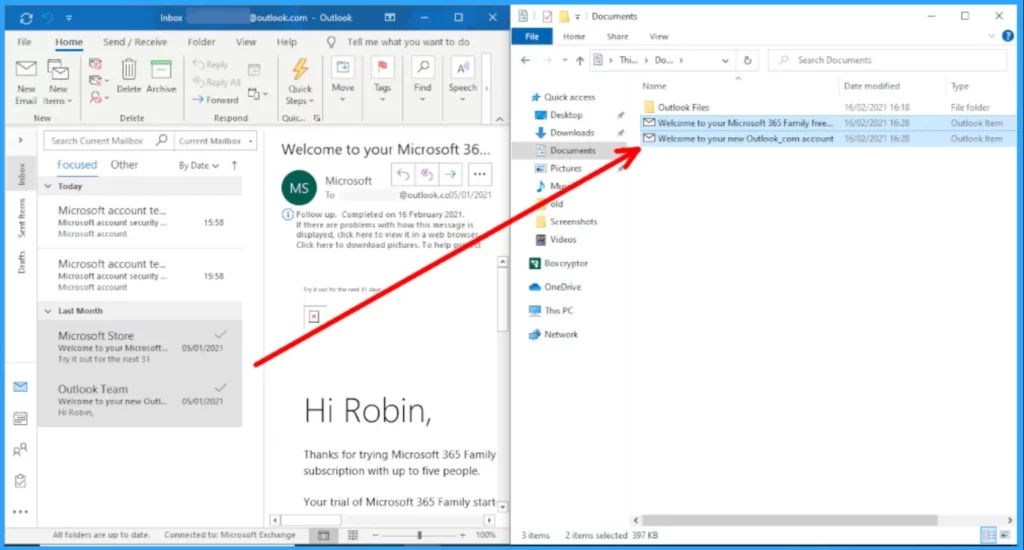Refresh the Documents folder
The height and width of the screenshot is (550, 1024).
[x=747, y=60]
